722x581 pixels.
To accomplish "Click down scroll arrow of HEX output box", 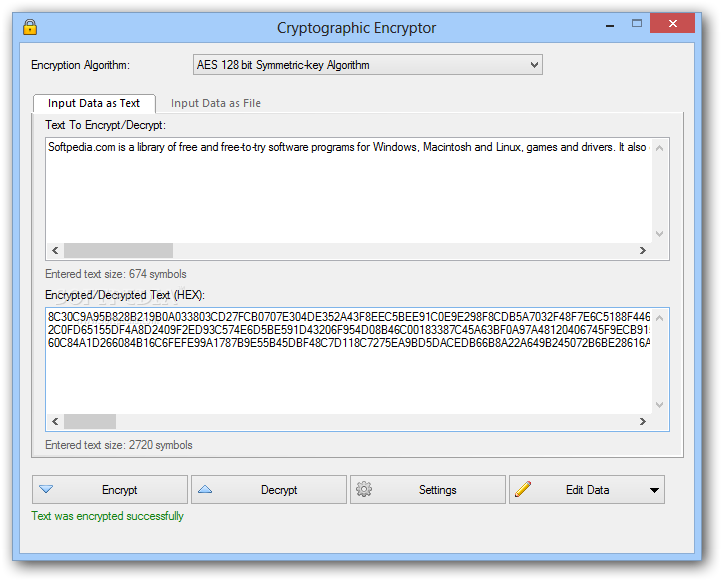I will coord(659,405).
